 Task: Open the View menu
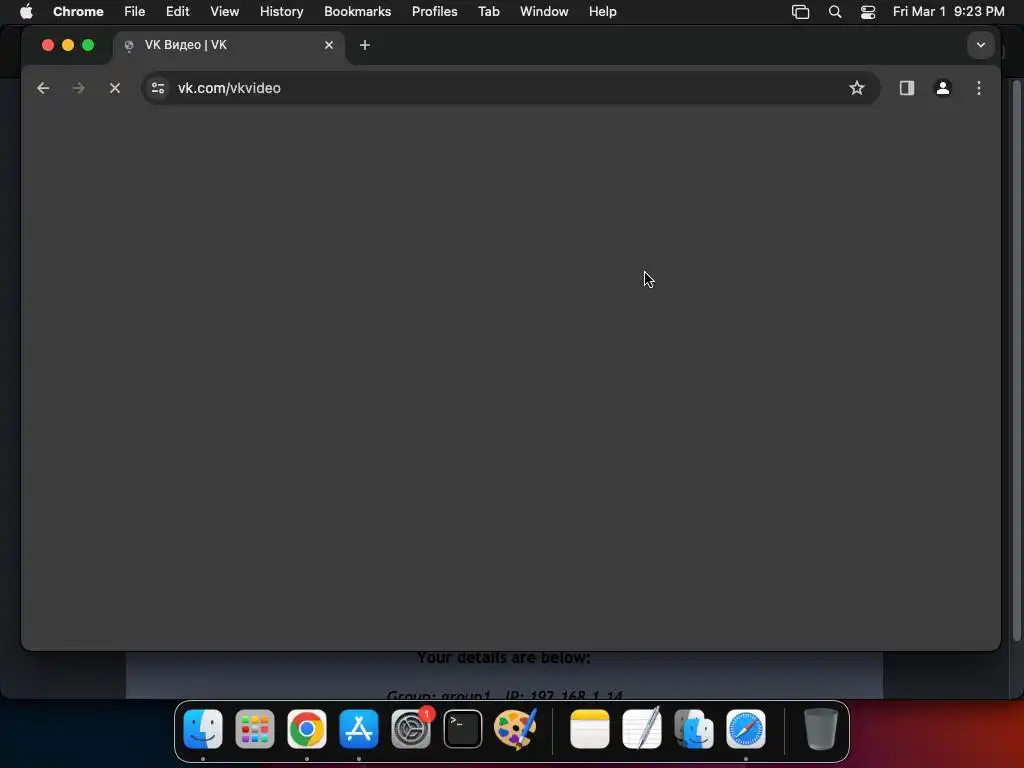coord(225,12)
